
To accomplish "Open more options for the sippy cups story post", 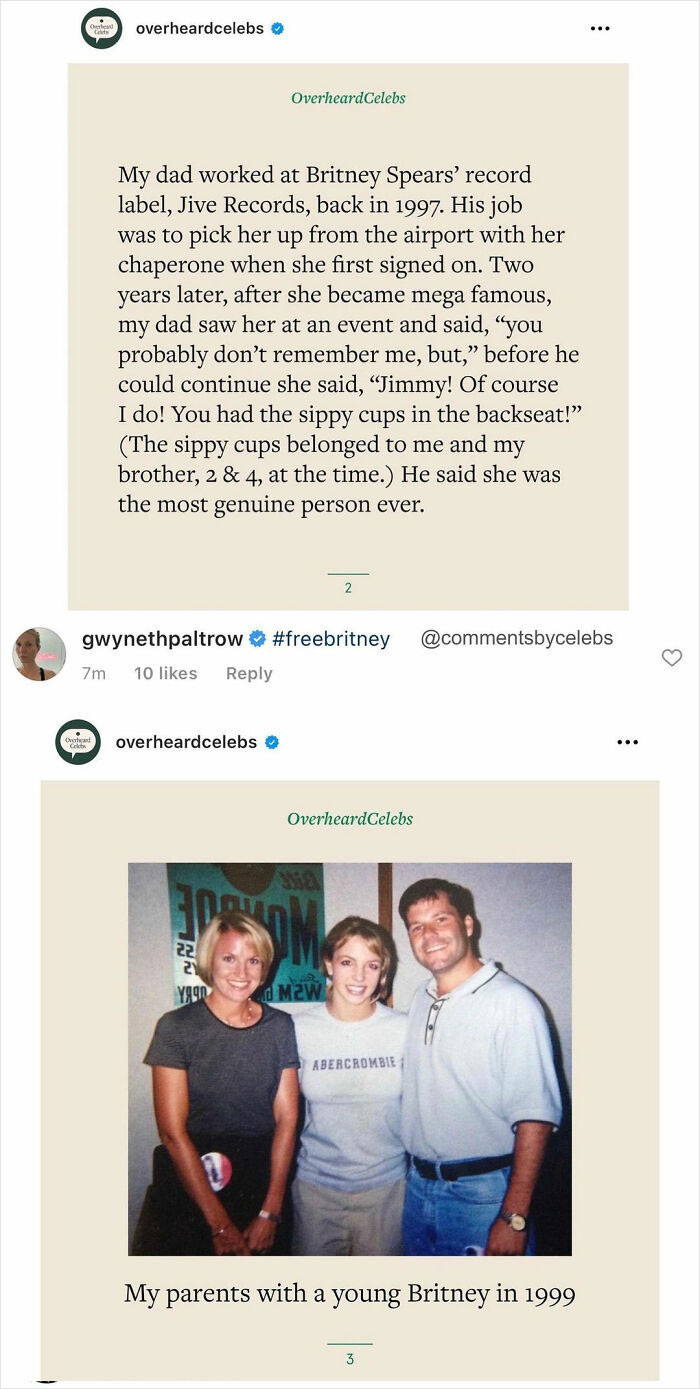I will coord(600,29).
